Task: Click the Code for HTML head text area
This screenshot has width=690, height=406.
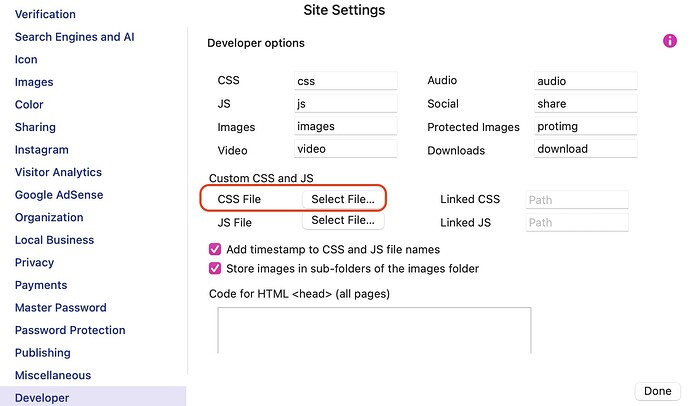Action: tap(374, 330)
